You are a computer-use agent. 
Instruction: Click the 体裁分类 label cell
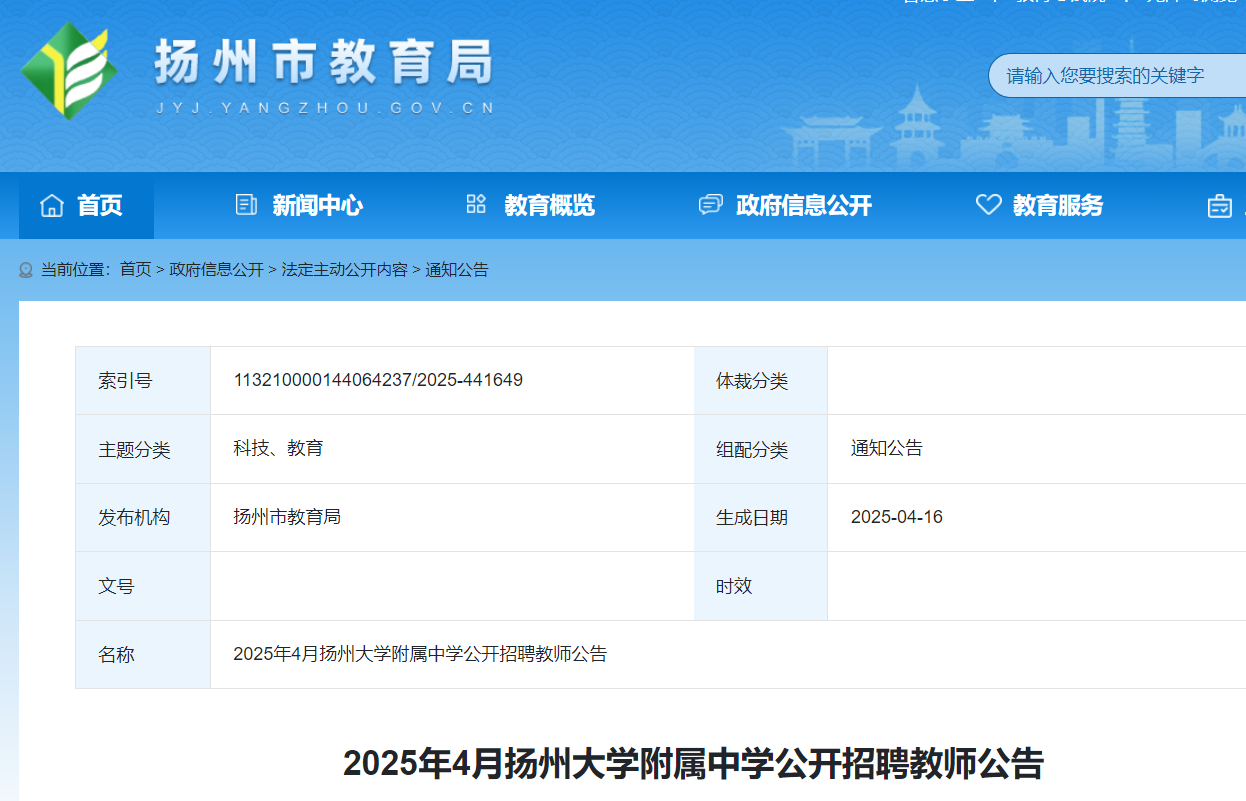[761, 381]
